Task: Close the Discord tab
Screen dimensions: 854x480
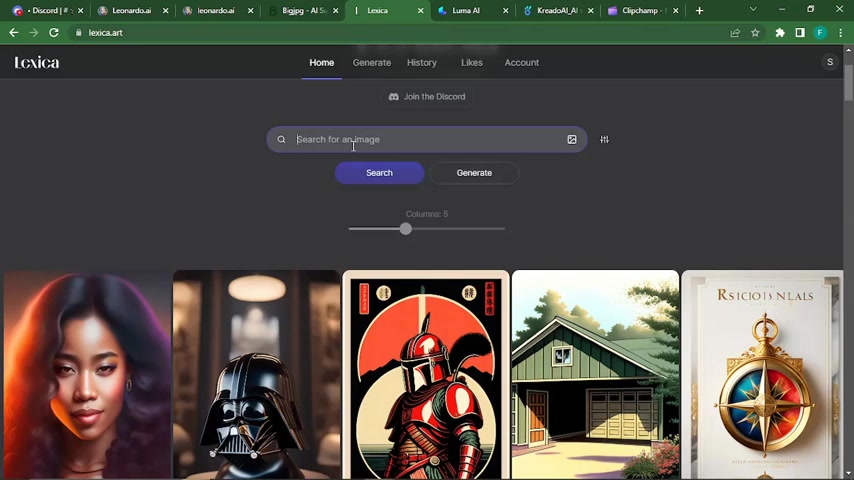Action: 81,10
